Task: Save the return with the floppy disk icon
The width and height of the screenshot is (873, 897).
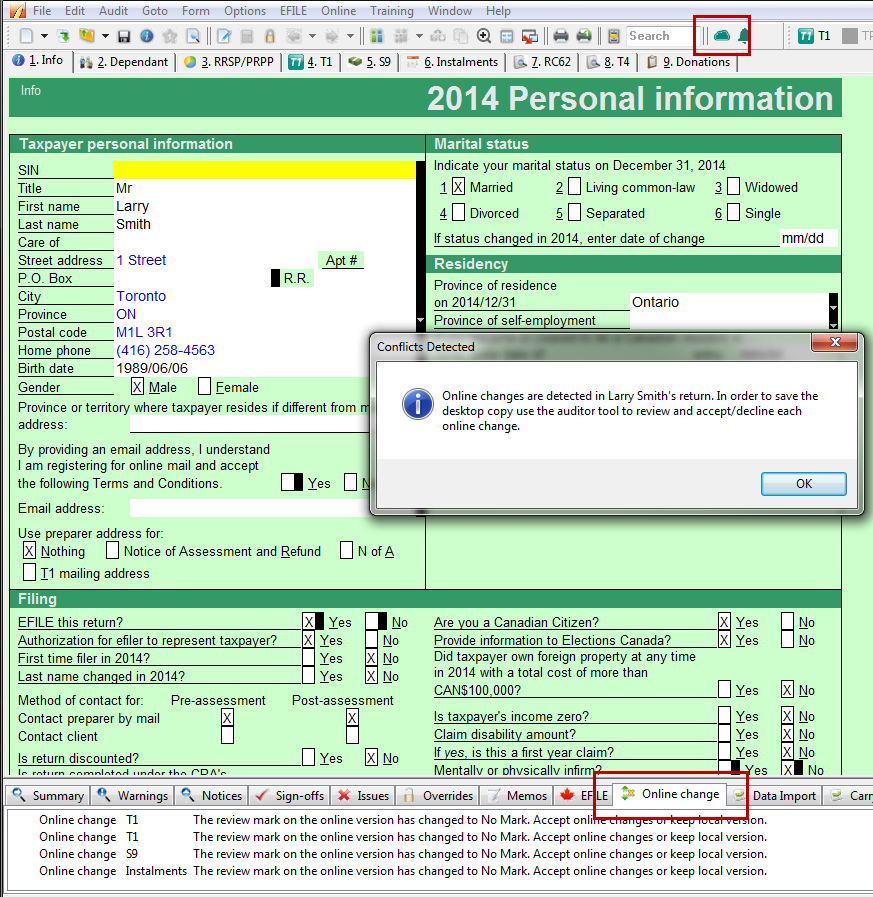Action: tap(124, 37)
